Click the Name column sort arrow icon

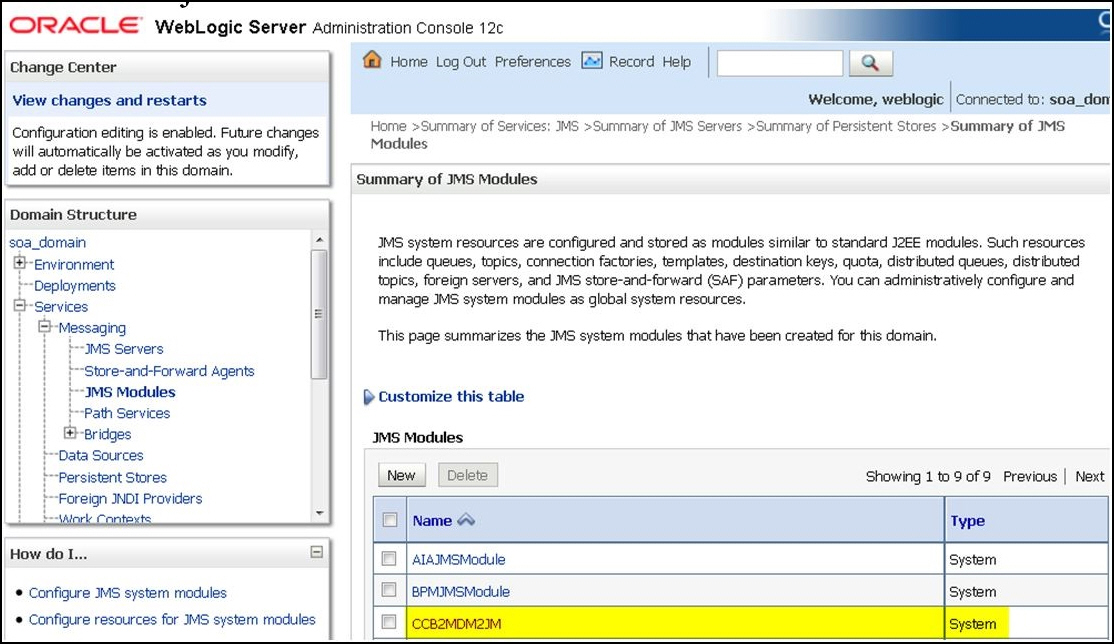click(466, 520)
